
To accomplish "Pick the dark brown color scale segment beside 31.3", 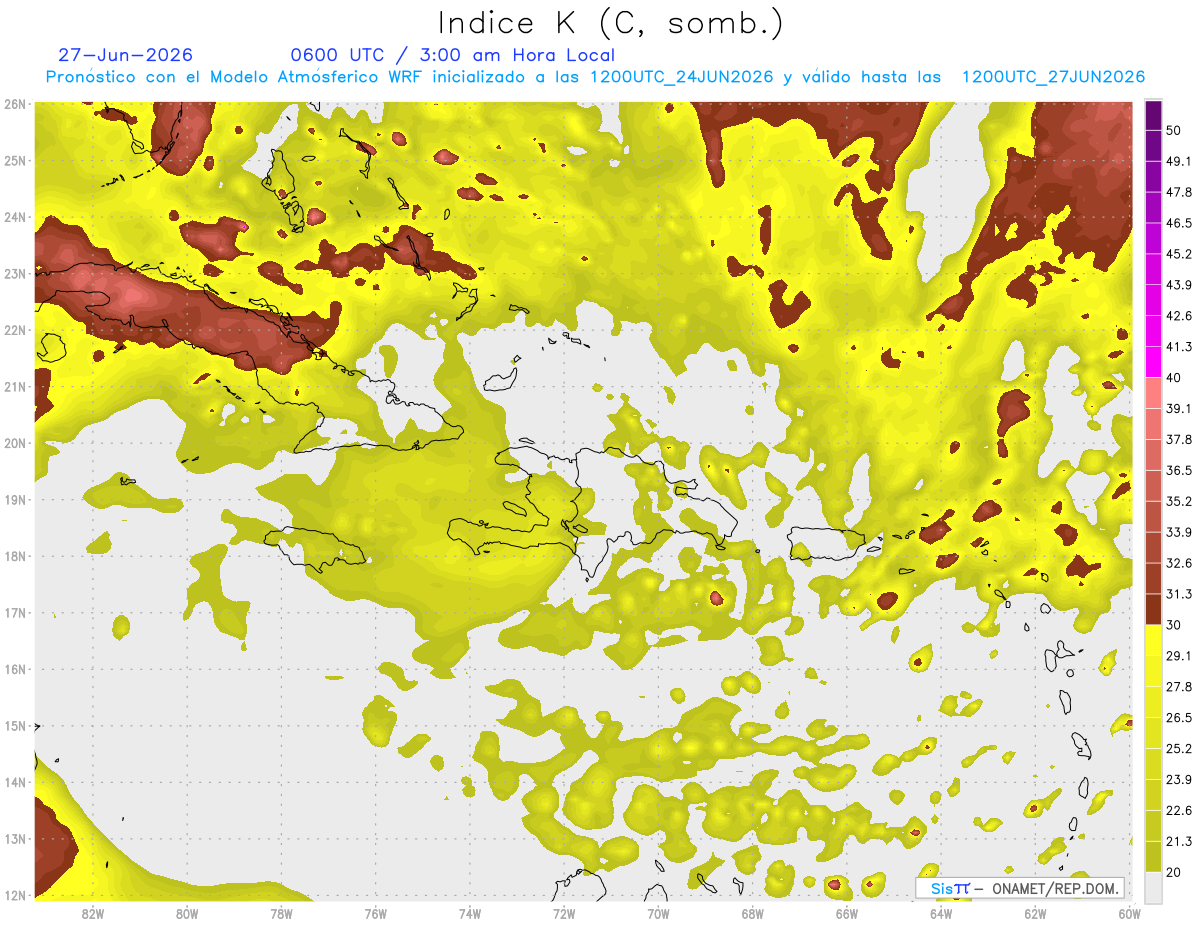I will click(1153, 609).
